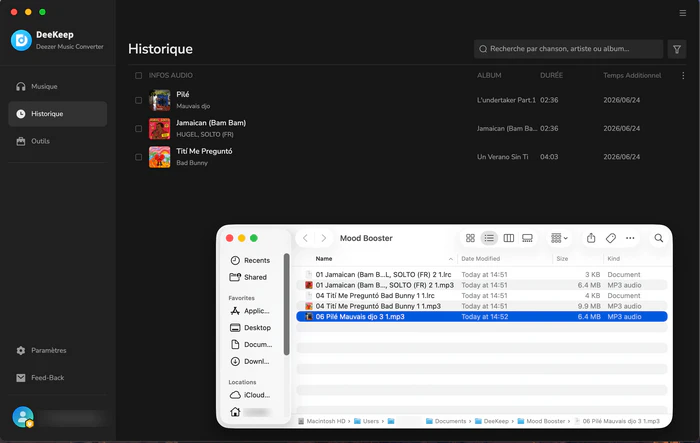Sort Finder files by Date Modified

click(x=480, y=259)
